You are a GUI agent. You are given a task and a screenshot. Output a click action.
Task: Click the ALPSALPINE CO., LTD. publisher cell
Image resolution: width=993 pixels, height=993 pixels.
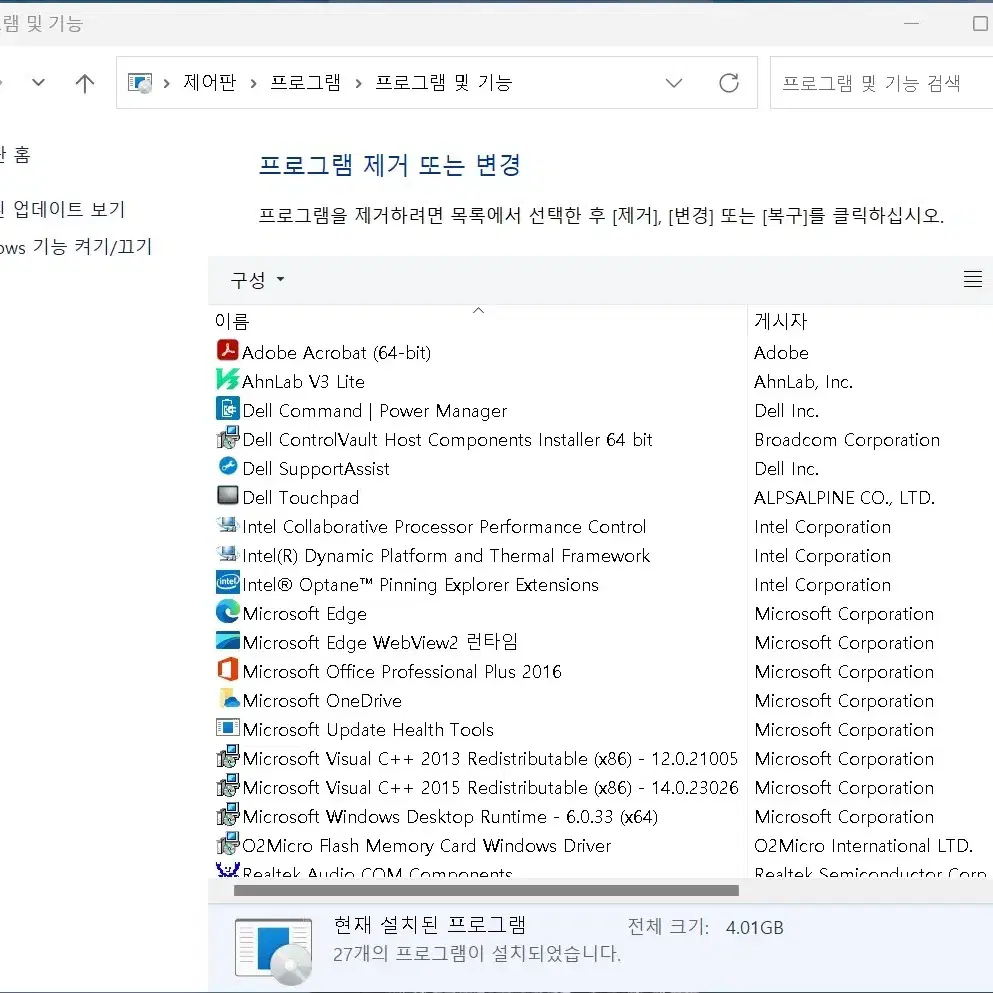[845, 498]
